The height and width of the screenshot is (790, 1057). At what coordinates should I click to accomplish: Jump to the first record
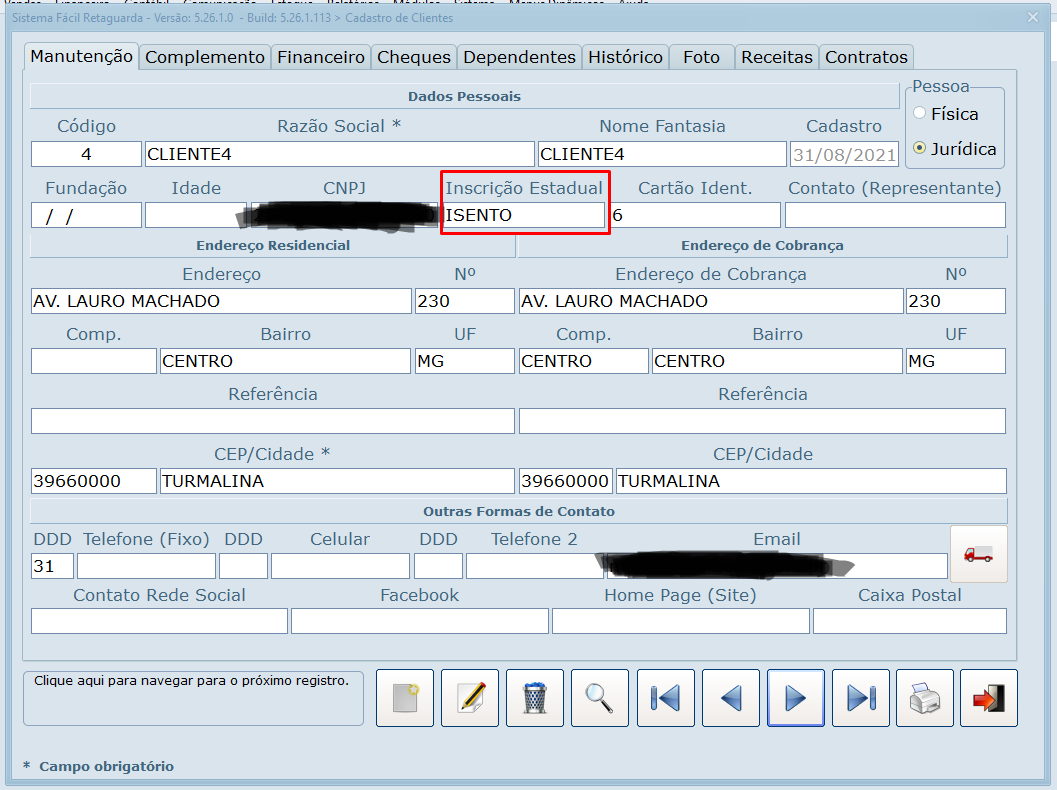(x=666, y=698)
